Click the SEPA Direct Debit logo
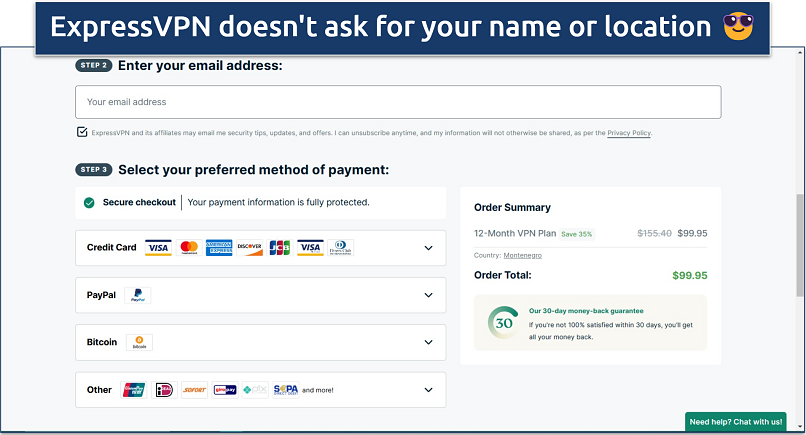This screenshot has height=435, width=806. pyautogui.click(x=286, y=390)
